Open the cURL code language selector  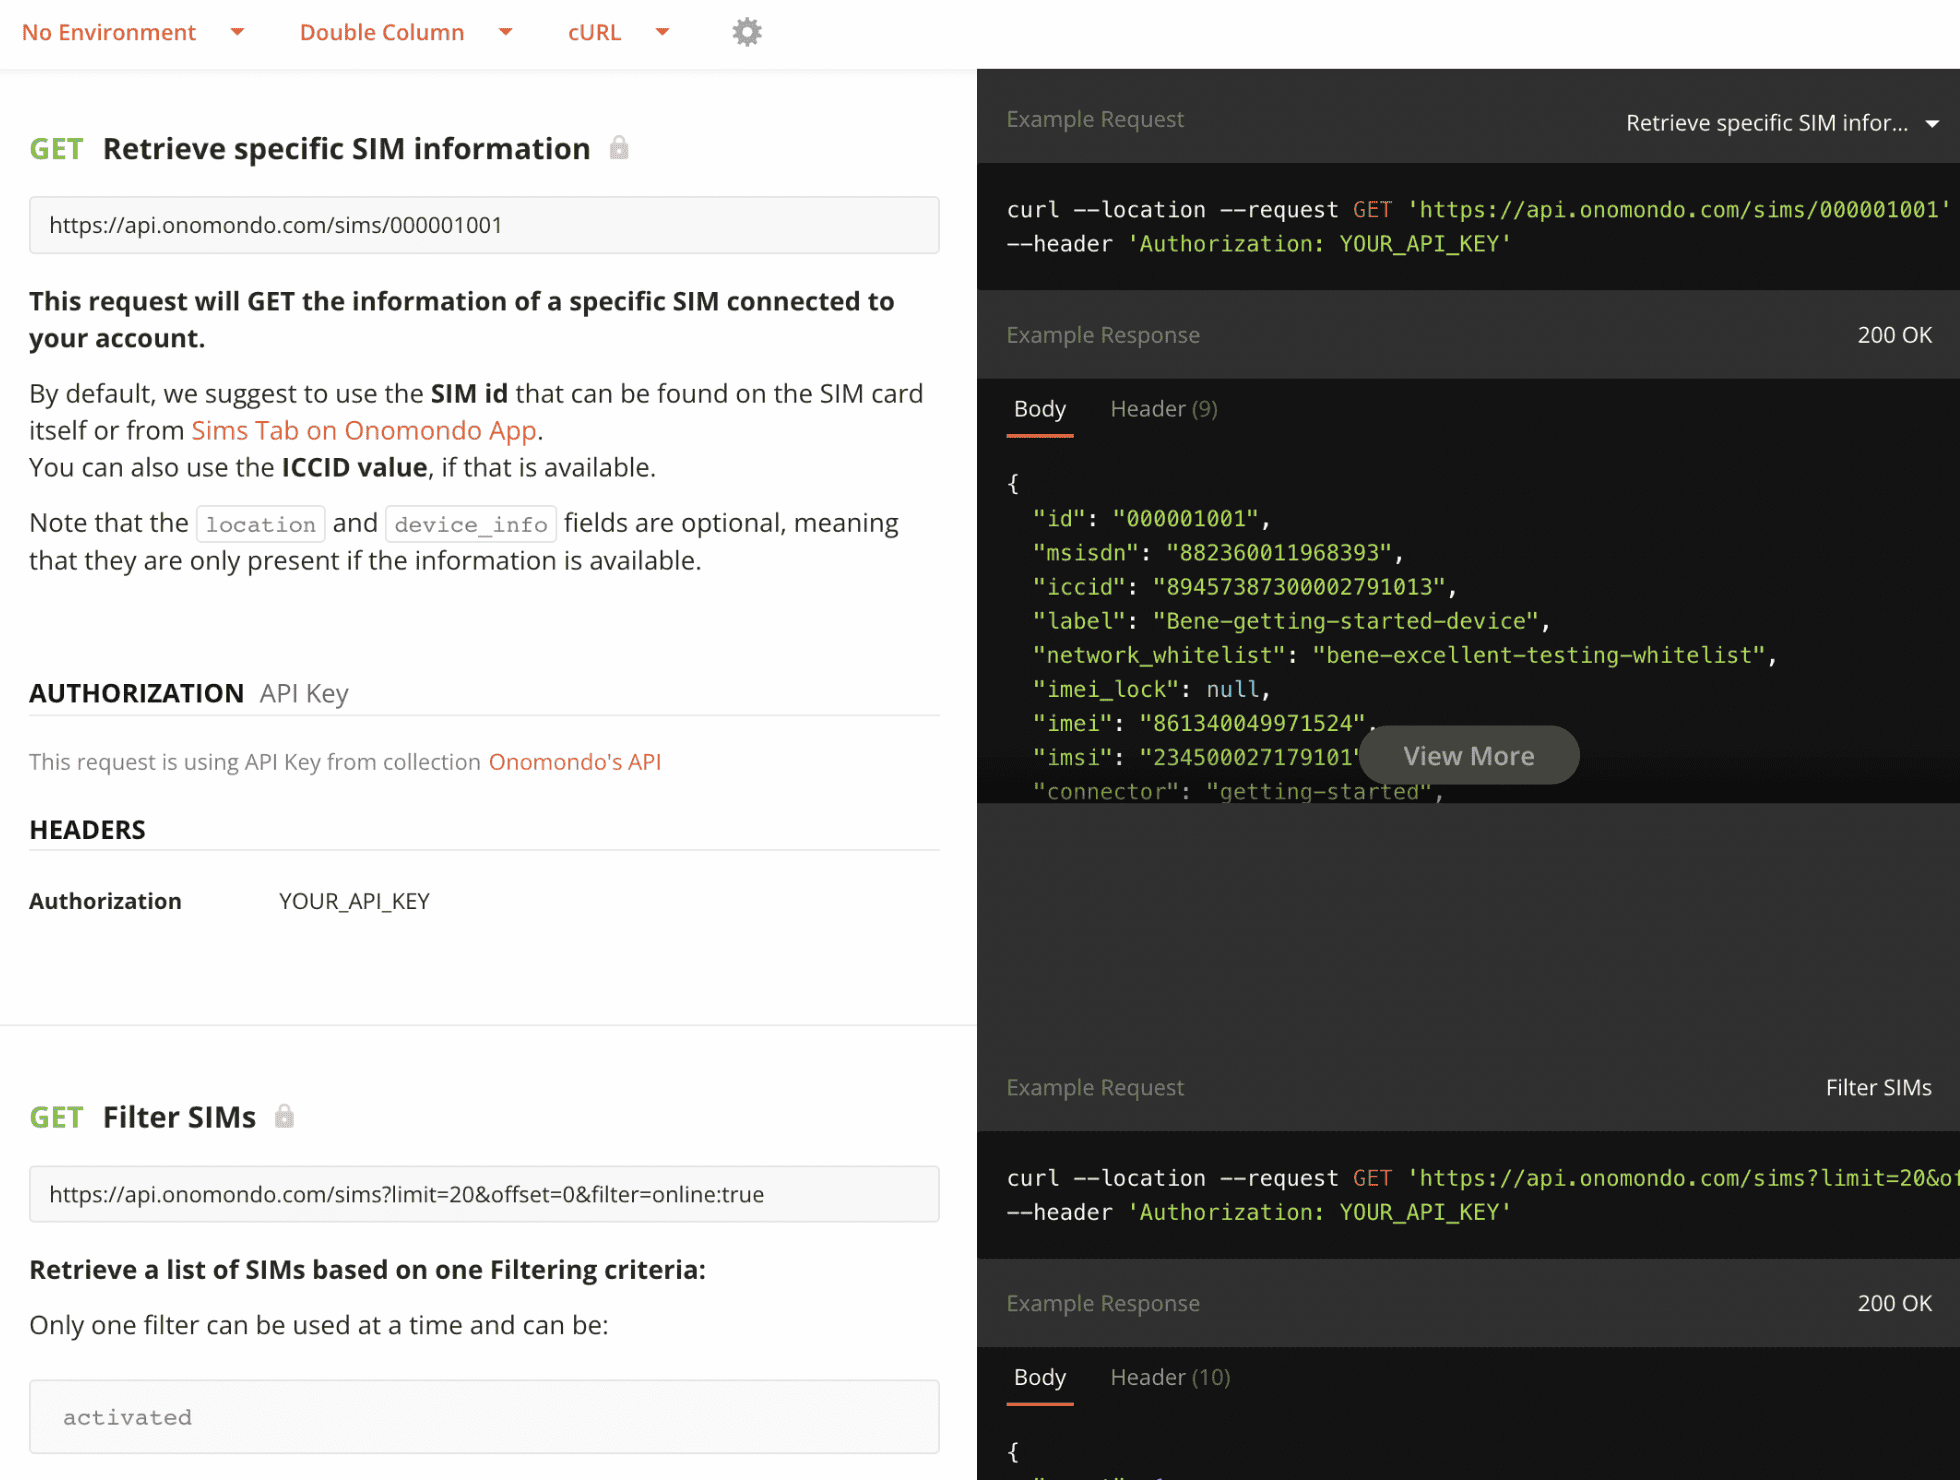coord(594,31)
